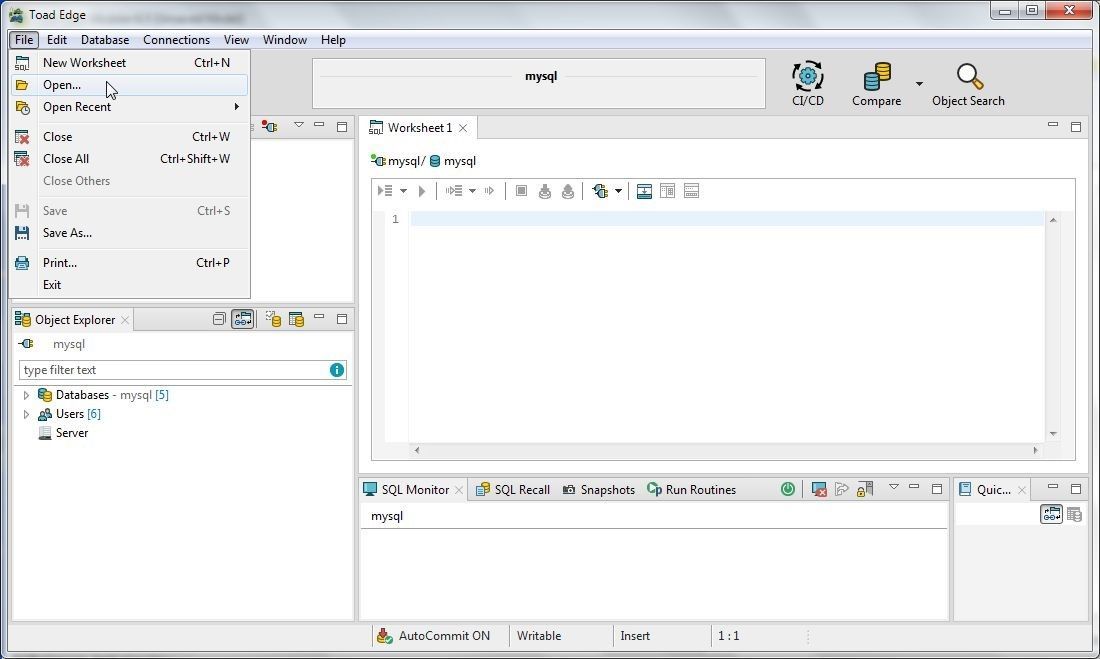Toggle the green SQL Monitor power button
Viewport: 1100px width, 659px height.
tap(788, 489)
